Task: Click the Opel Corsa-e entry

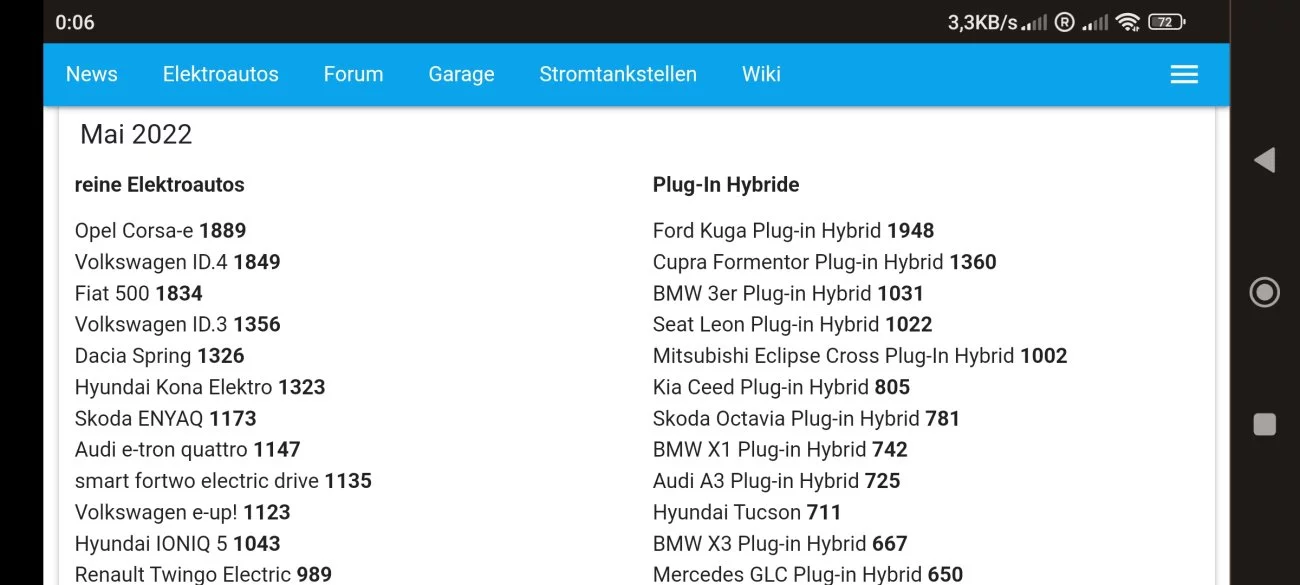Action: 160,231
